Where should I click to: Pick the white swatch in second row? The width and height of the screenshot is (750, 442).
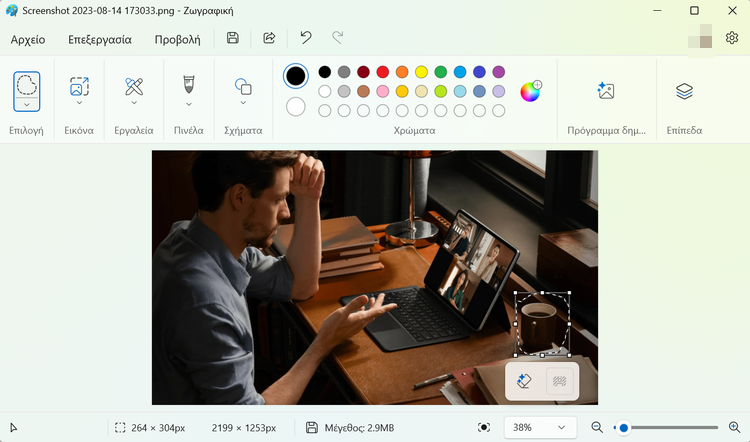(x=324, y=91)
